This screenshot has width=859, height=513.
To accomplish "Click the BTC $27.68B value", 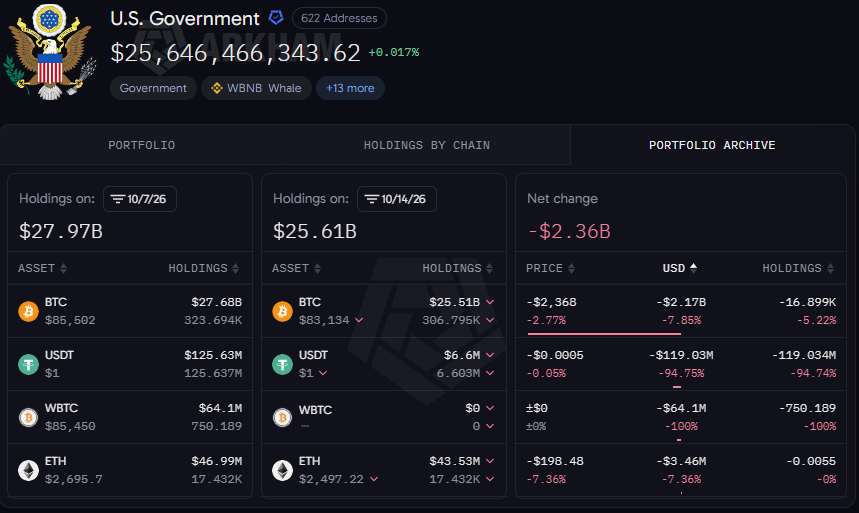I will 216,302.
